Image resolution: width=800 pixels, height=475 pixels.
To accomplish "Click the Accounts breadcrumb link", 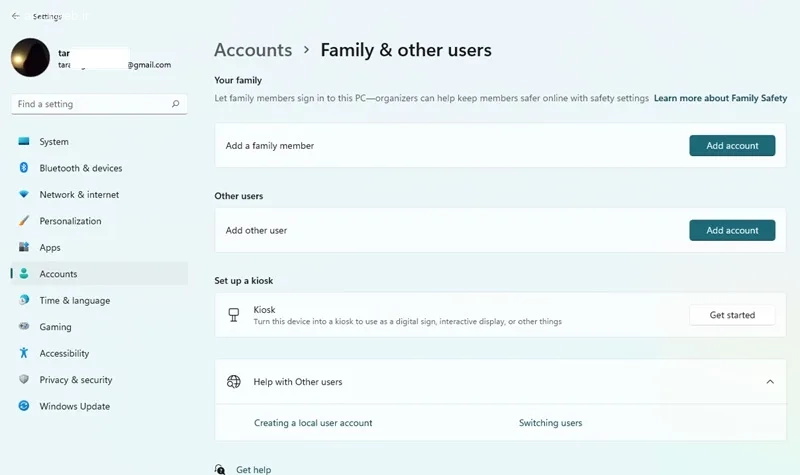I will (x=253, y=50).
